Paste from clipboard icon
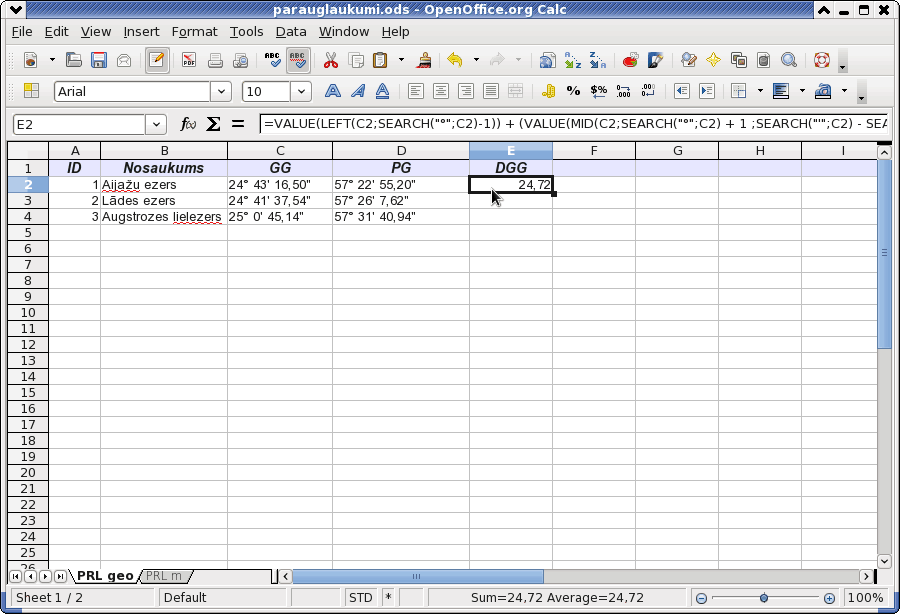 [x=380, y=60]
